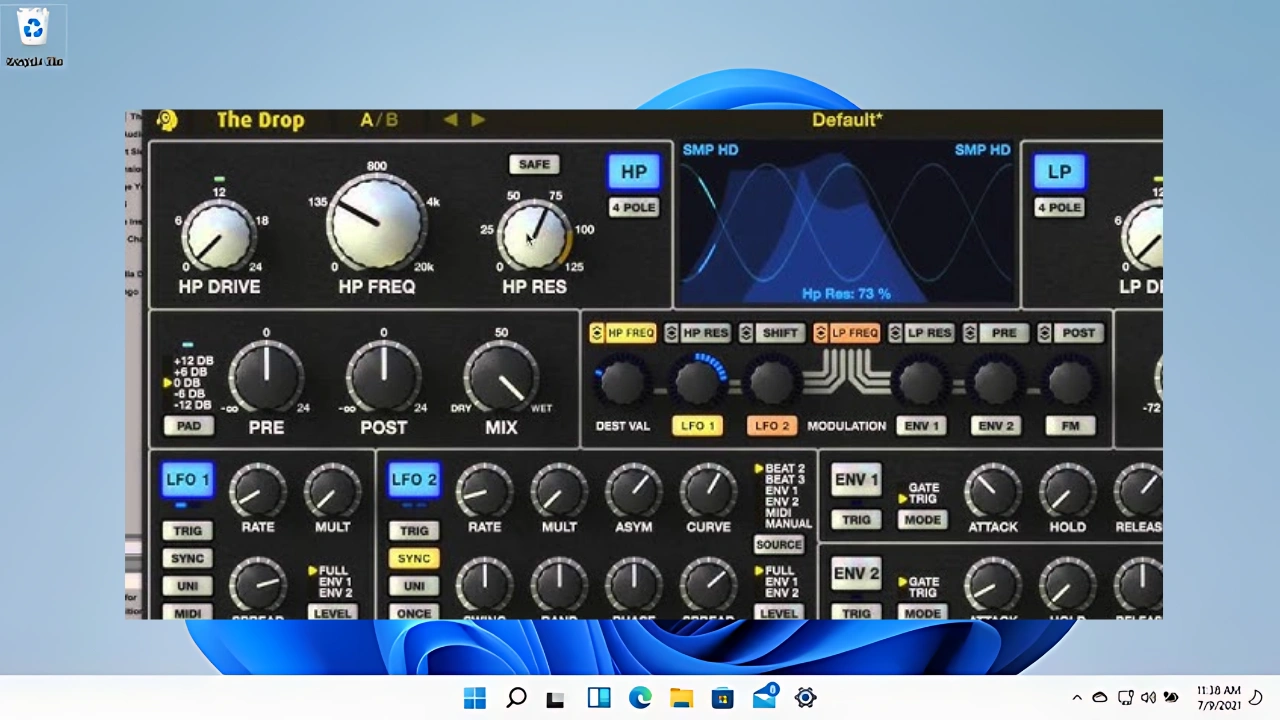Open the Widgets panel from taskbar
This screenshot has width=1280, height=720.
point(599,698)
